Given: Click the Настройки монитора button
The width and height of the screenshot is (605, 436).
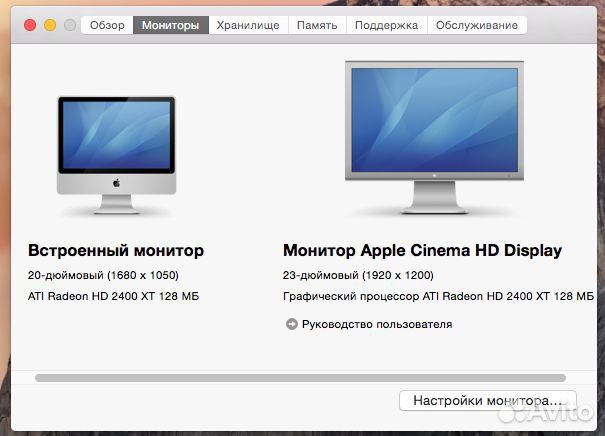Looking at the screenshot, I should point(488,401).
